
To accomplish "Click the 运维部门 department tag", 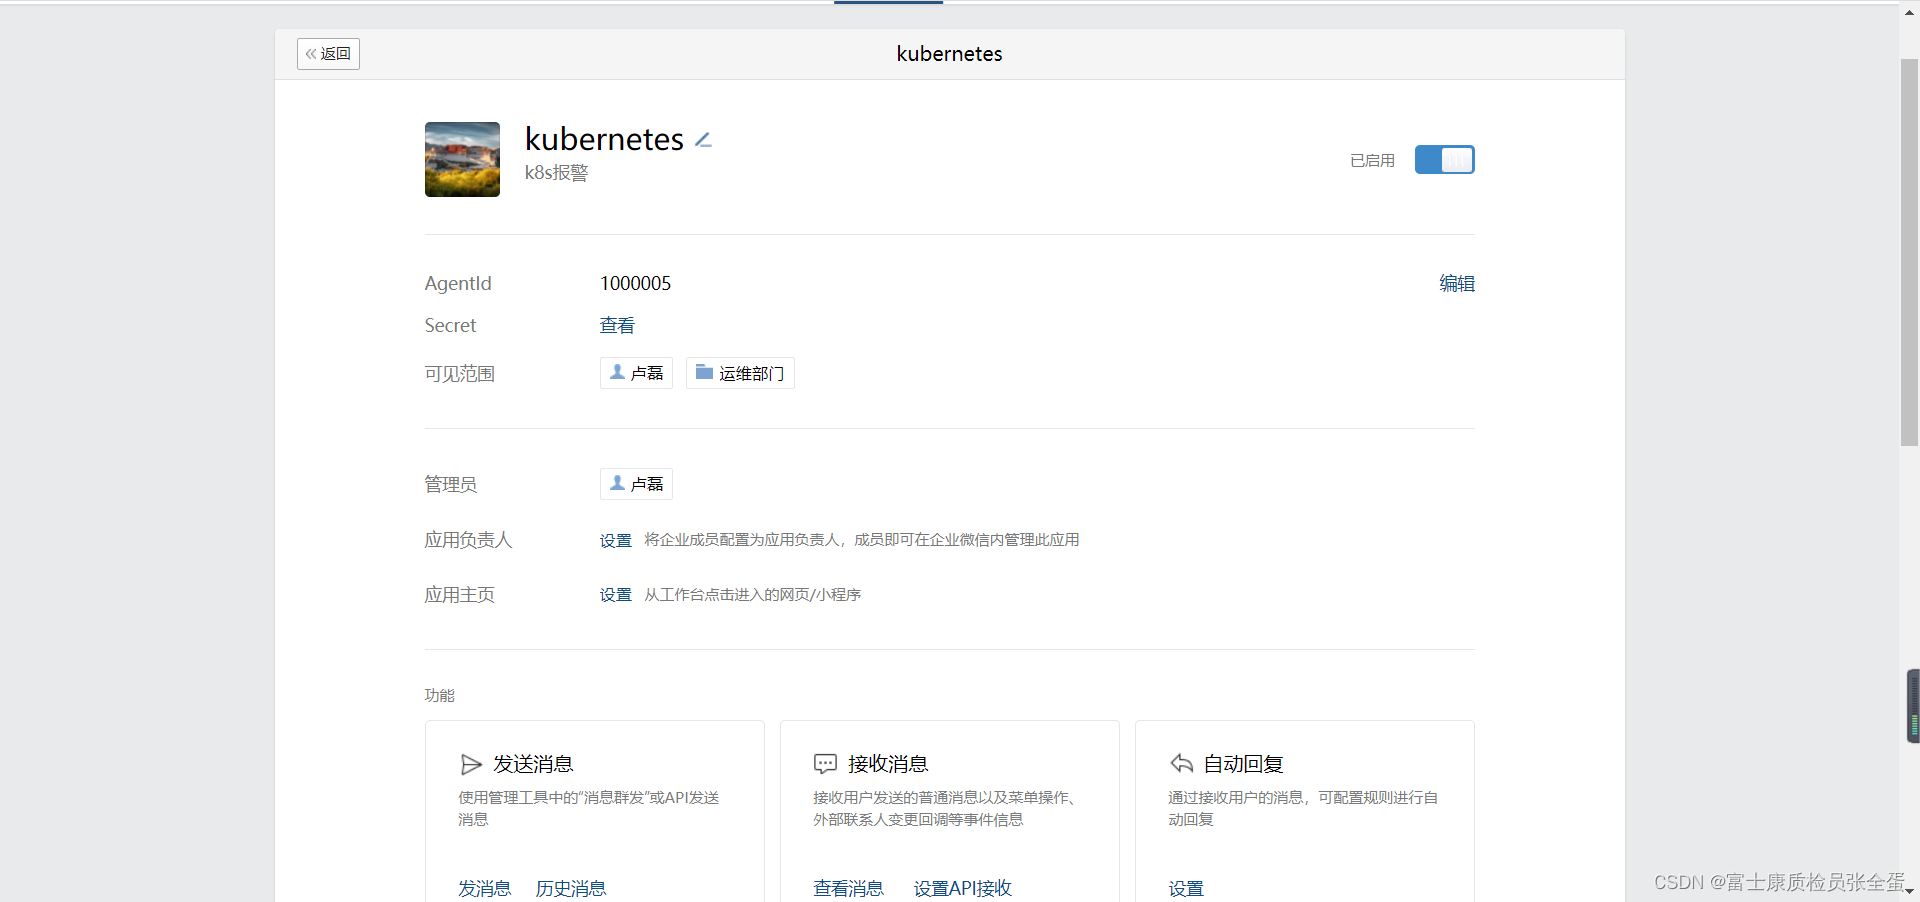I will tap(740, 373).
